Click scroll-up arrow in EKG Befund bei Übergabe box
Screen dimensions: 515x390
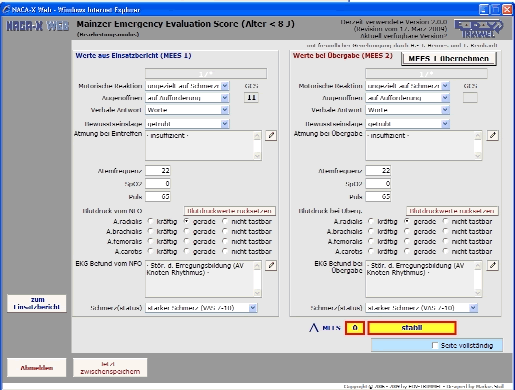pos(478,266)
